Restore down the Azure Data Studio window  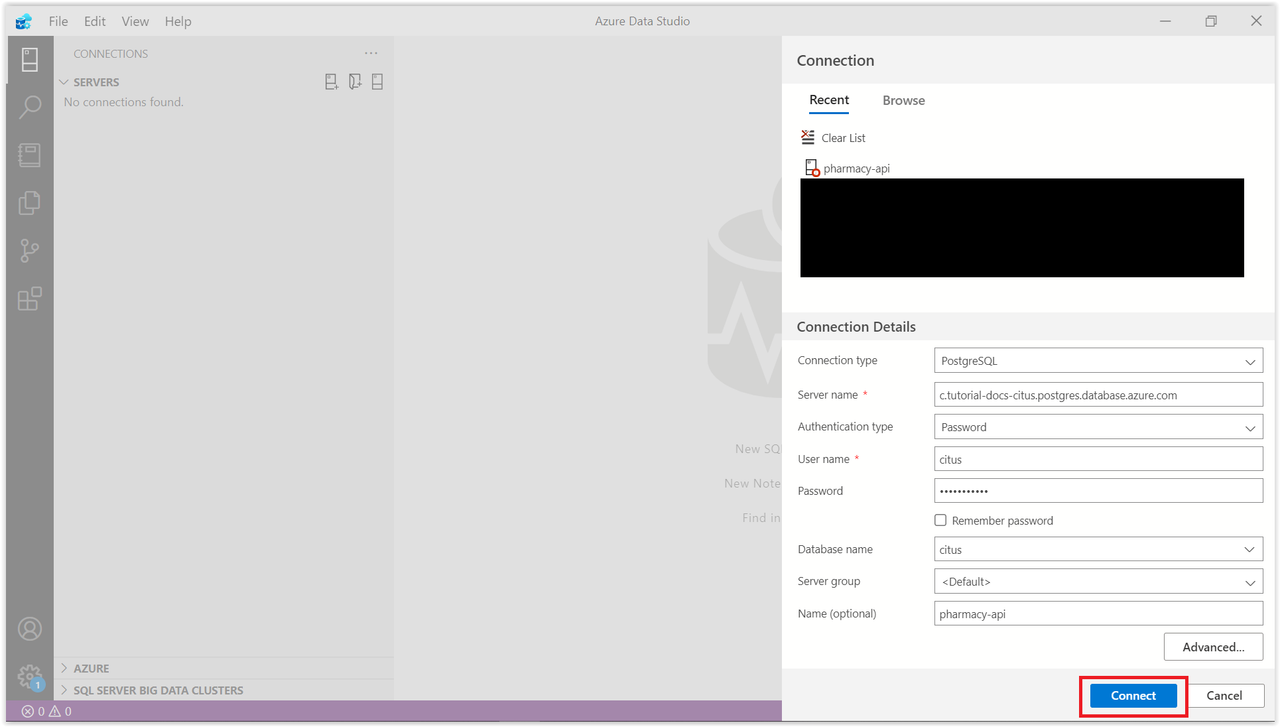(1211, 21)
